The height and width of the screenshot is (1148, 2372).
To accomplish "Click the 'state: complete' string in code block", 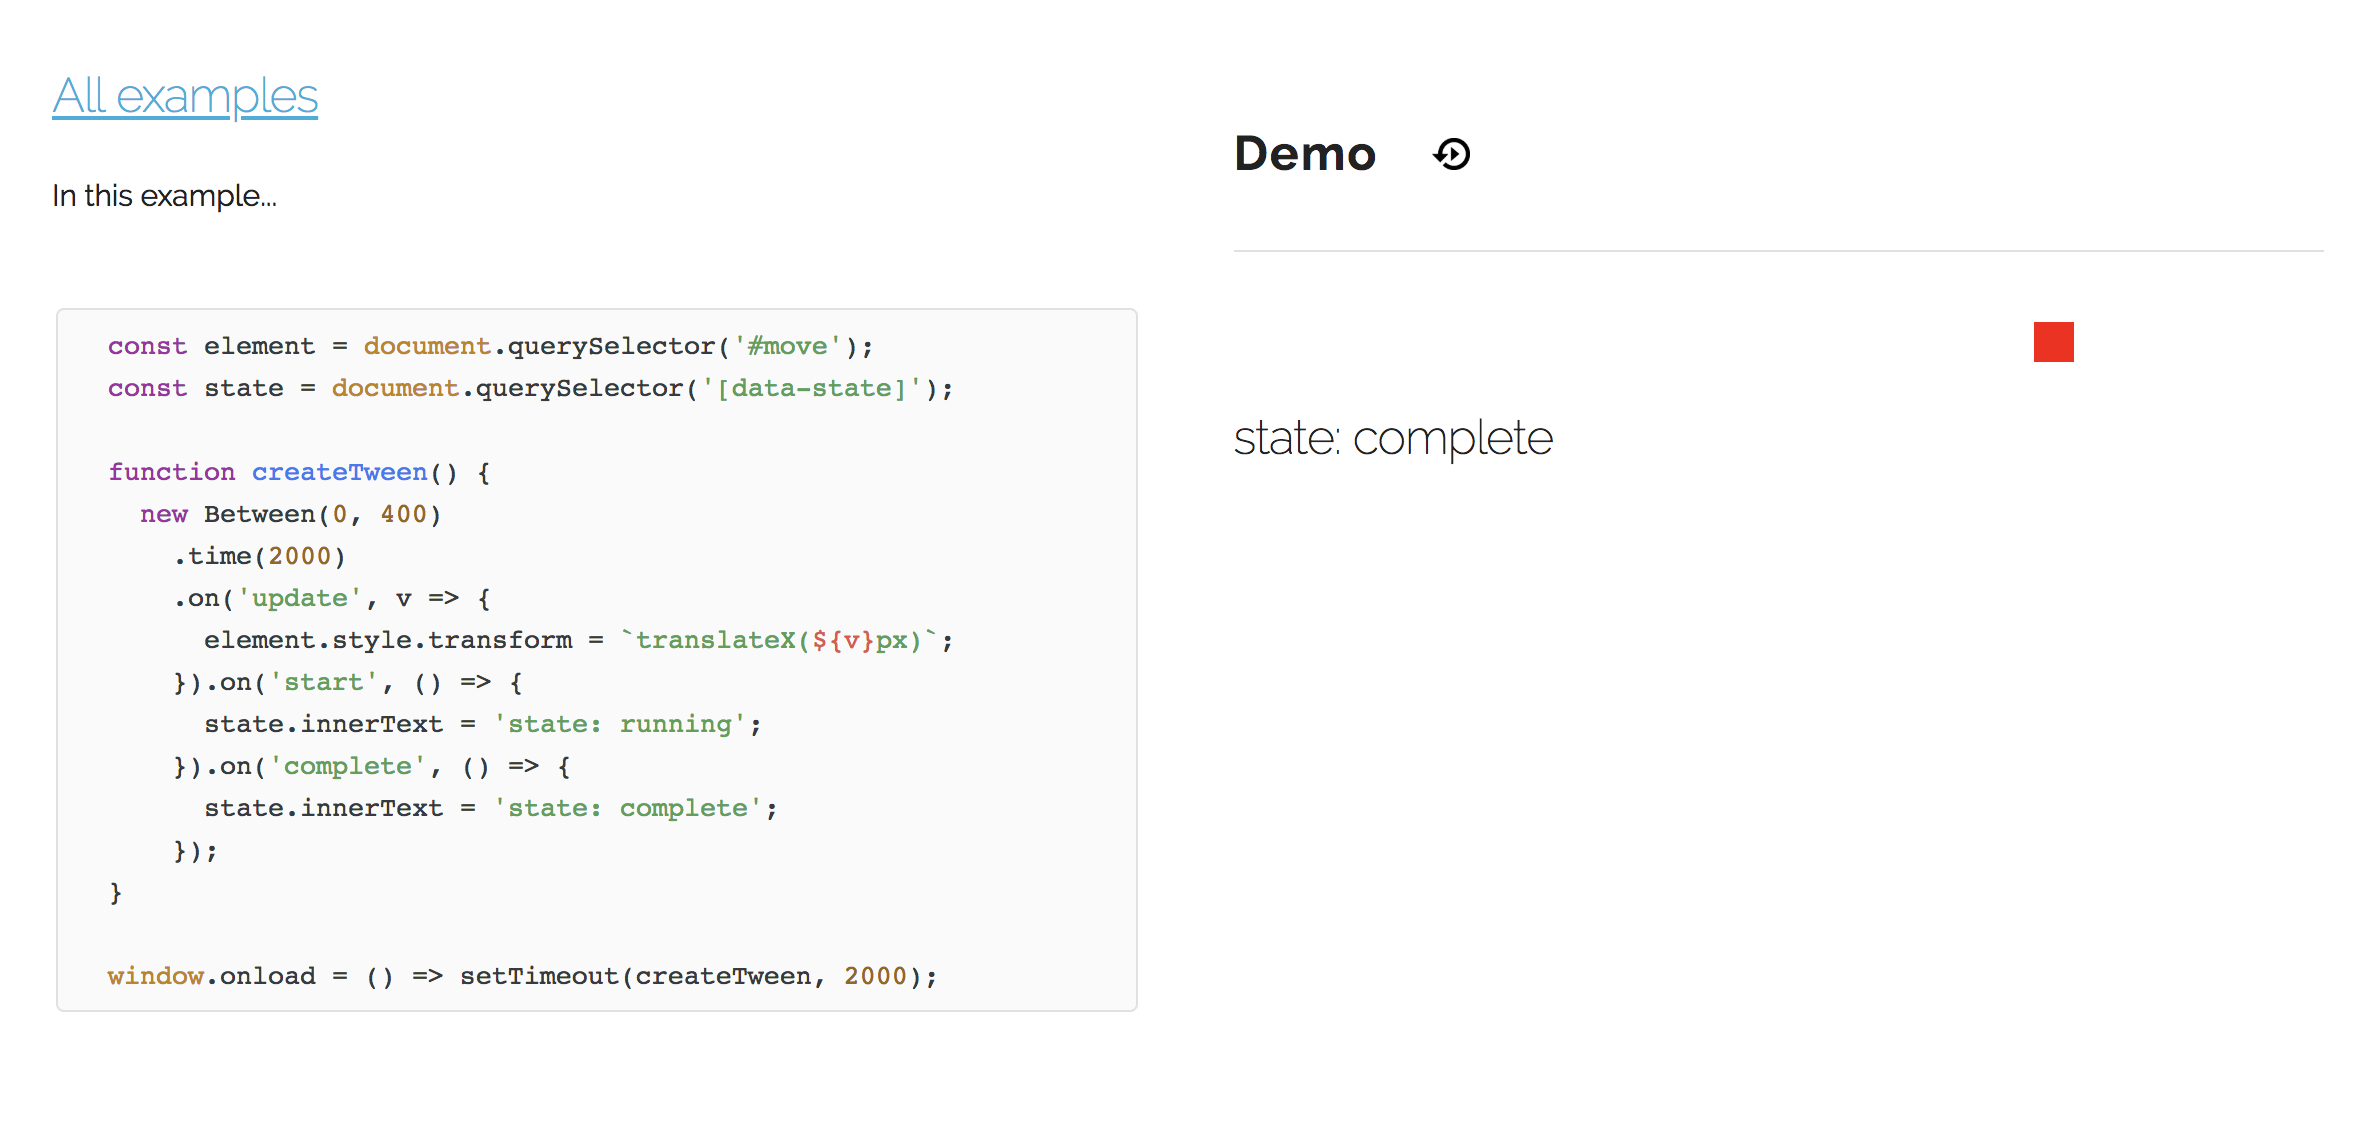I will point(627,808).
